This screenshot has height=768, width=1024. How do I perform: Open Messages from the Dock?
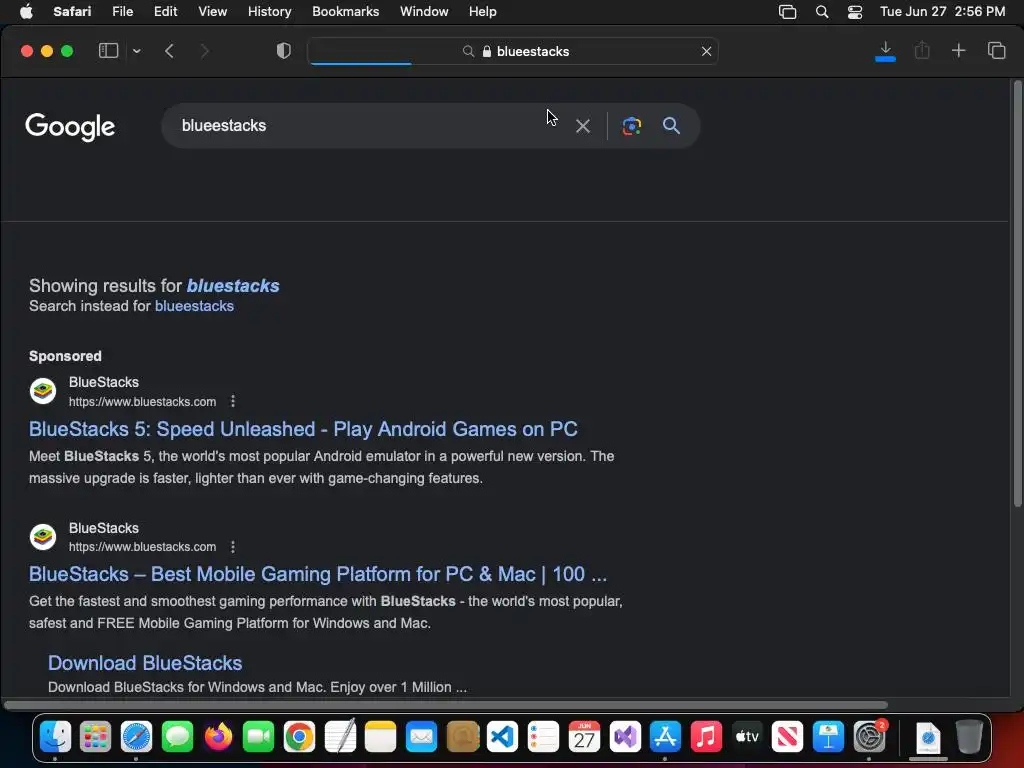[177, 737]
